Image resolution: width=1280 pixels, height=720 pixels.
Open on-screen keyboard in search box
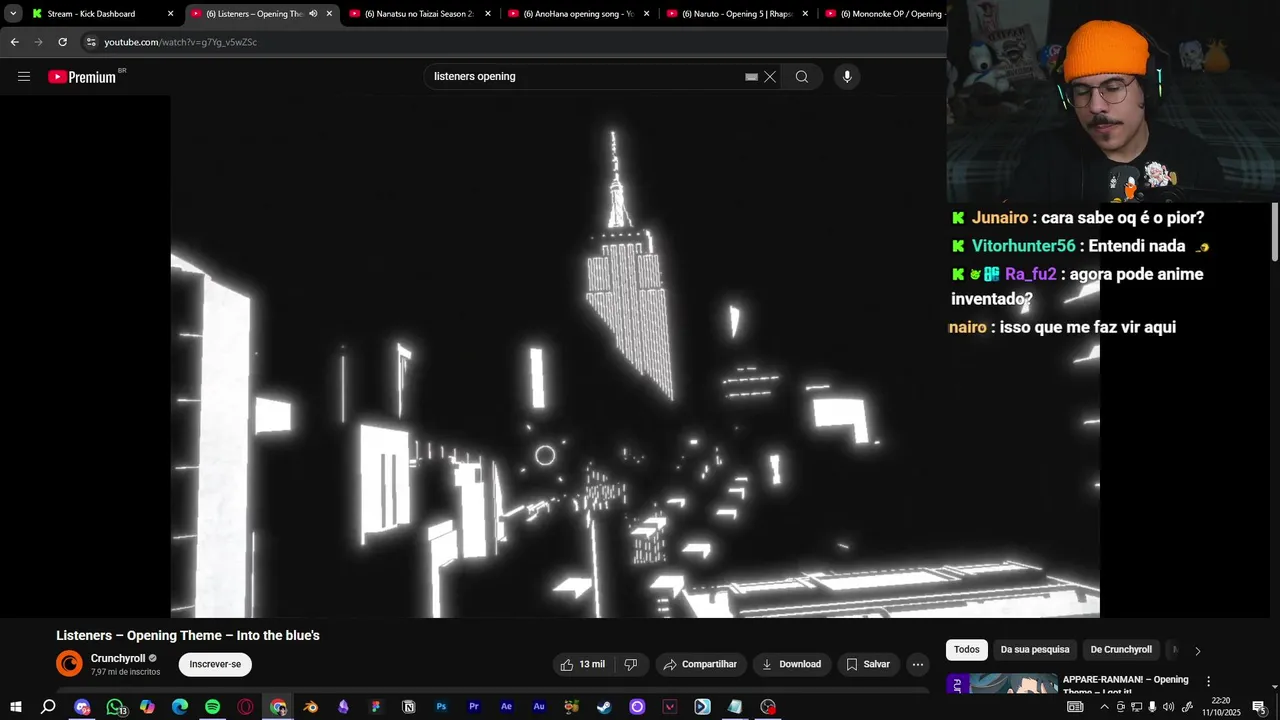pyautogui.click(x=751, y=77)
